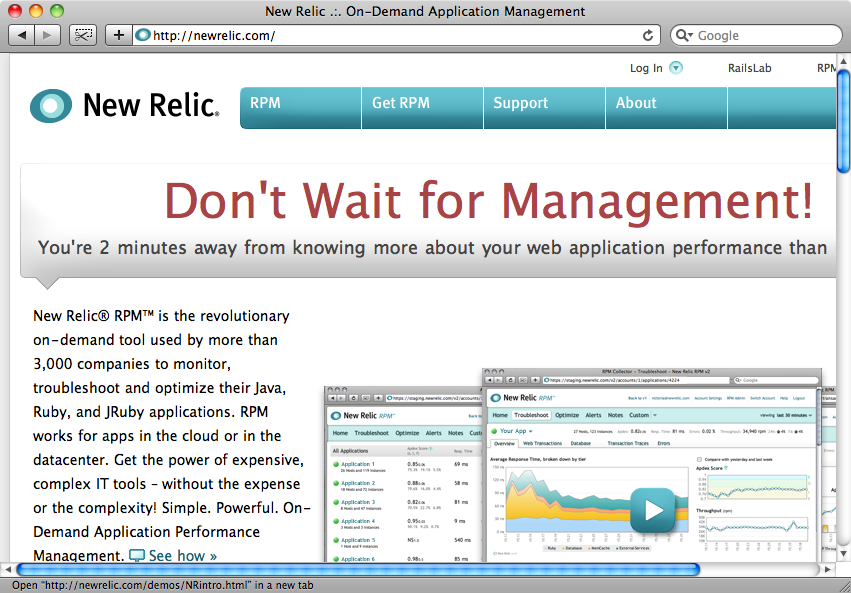This screenshot has width=851, height=593.
Task: Open the About navigation tab
Action: [666, 108]
